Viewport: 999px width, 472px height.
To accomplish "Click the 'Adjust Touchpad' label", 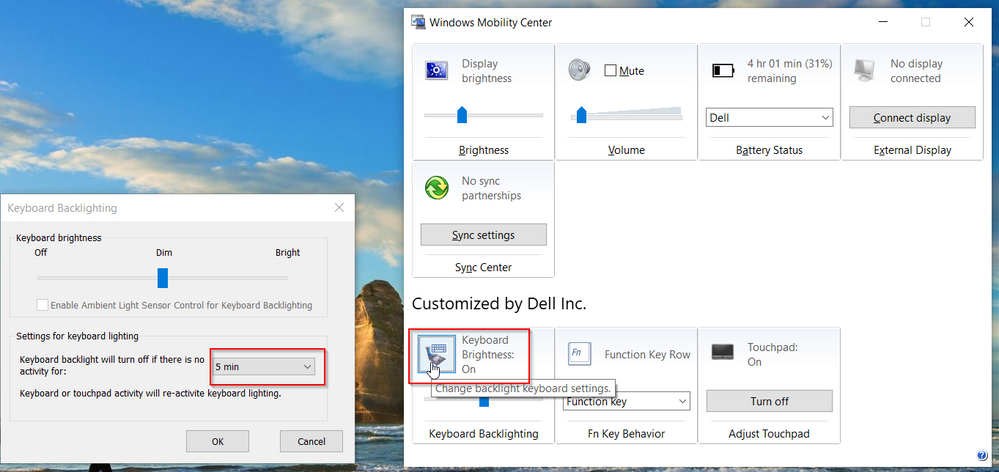I will point(769,434).
